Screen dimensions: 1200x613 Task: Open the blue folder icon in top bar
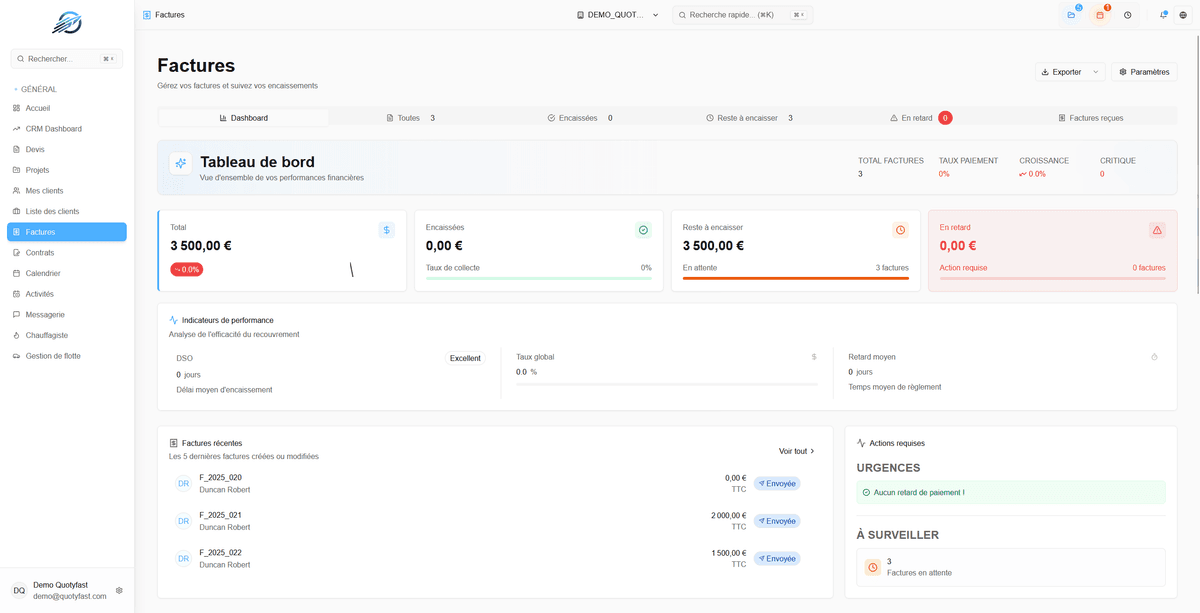click(x=1071, y=15)
